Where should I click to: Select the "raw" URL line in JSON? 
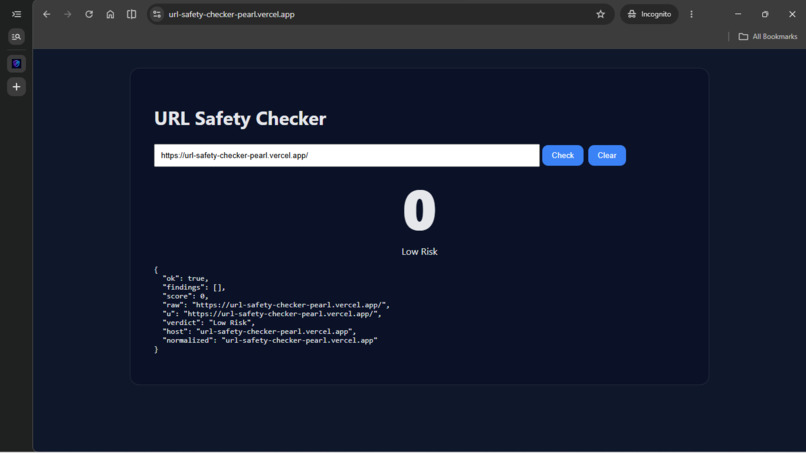point(276,305)
